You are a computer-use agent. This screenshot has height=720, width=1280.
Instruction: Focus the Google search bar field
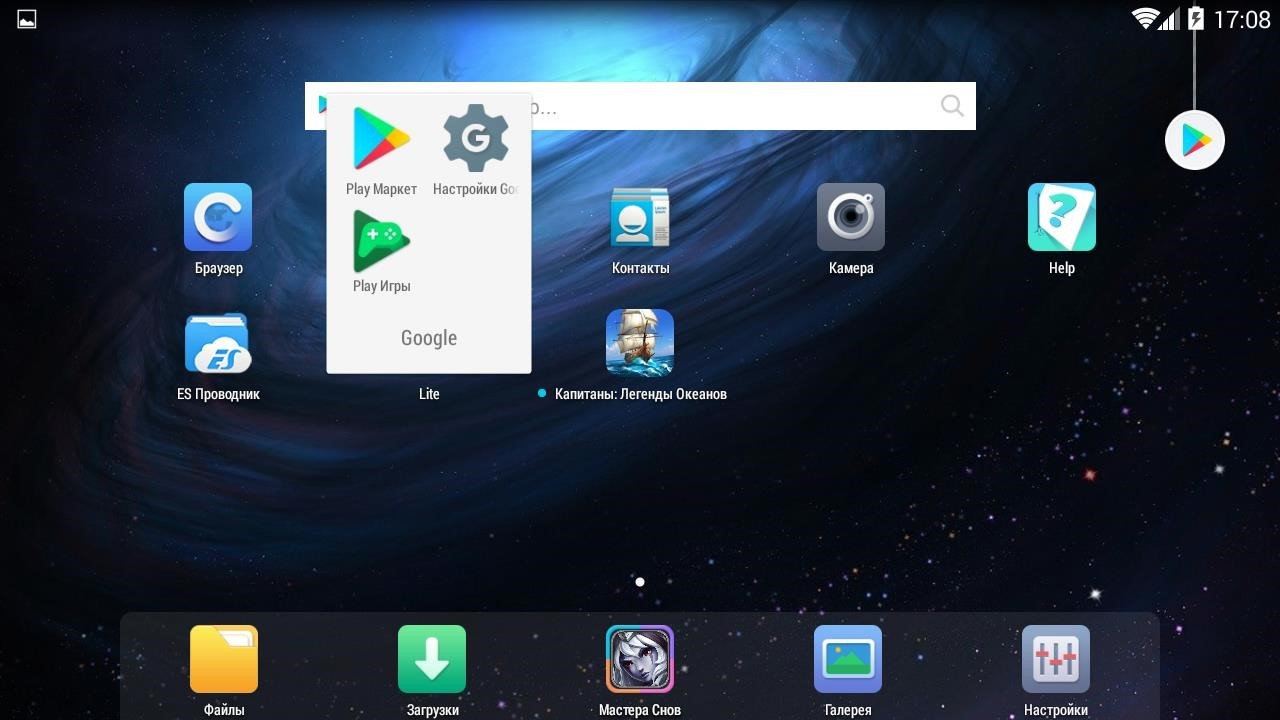click(640, 106)
